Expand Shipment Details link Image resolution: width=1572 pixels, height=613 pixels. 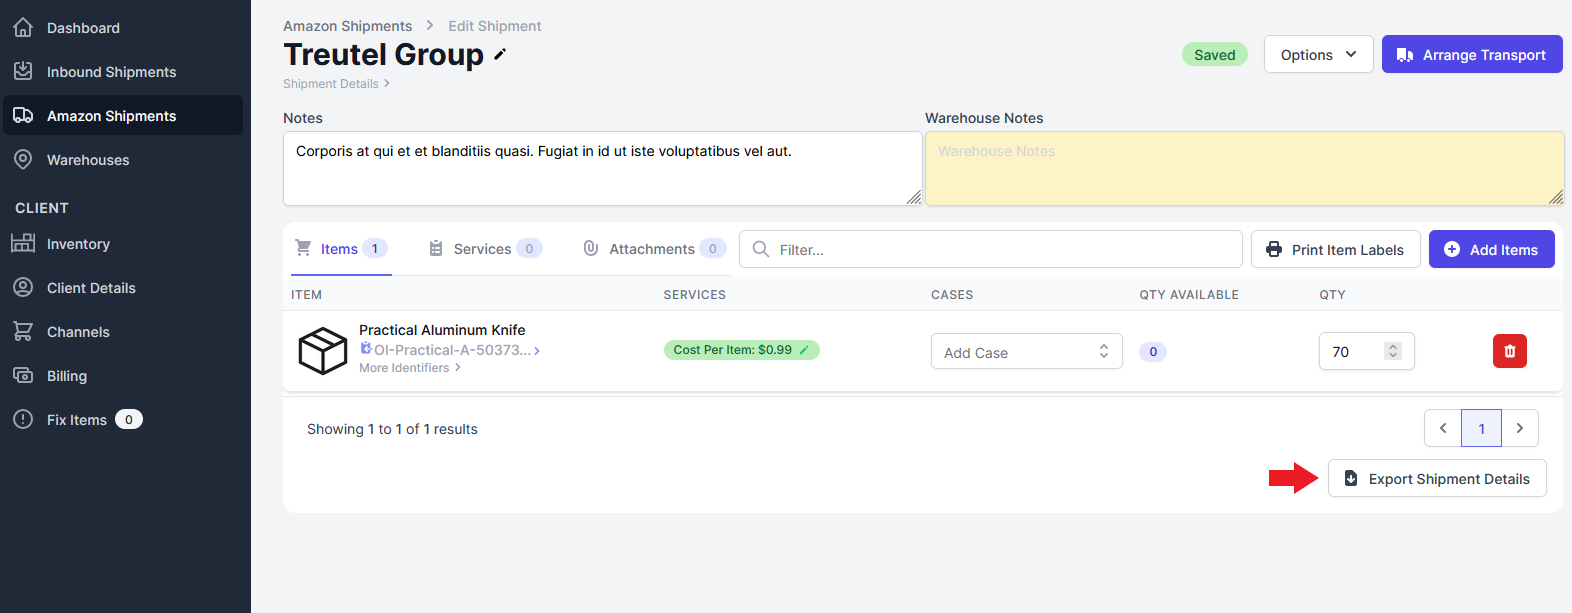coord(336,84)
